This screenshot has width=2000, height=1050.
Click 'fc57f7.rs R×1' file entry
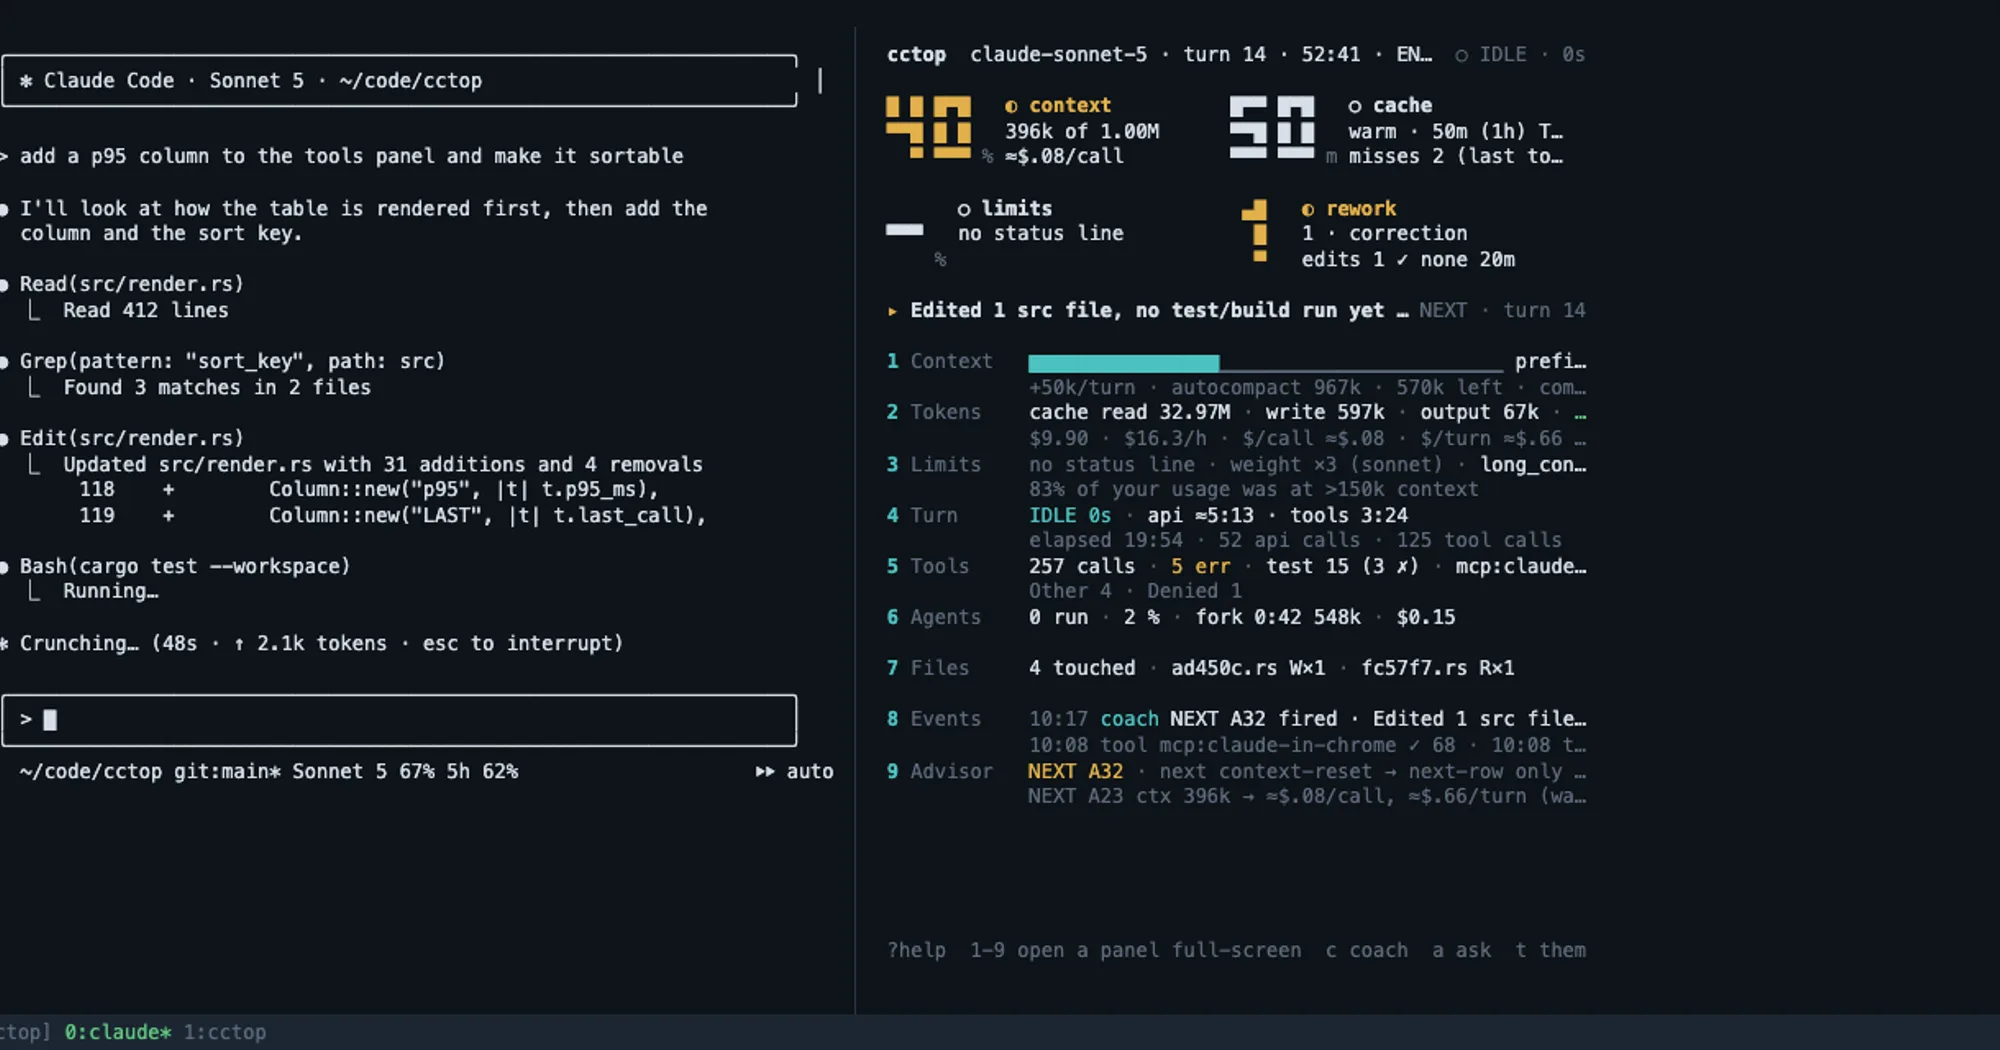pos(1438,668)
